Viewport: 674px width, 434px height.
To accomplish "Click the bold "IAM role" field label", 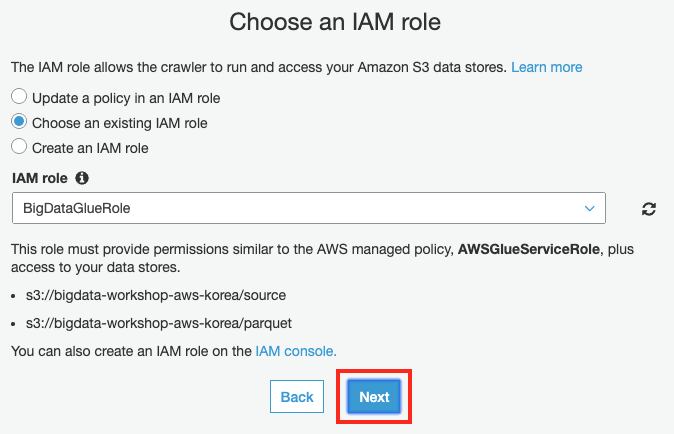I will (41, 178).
